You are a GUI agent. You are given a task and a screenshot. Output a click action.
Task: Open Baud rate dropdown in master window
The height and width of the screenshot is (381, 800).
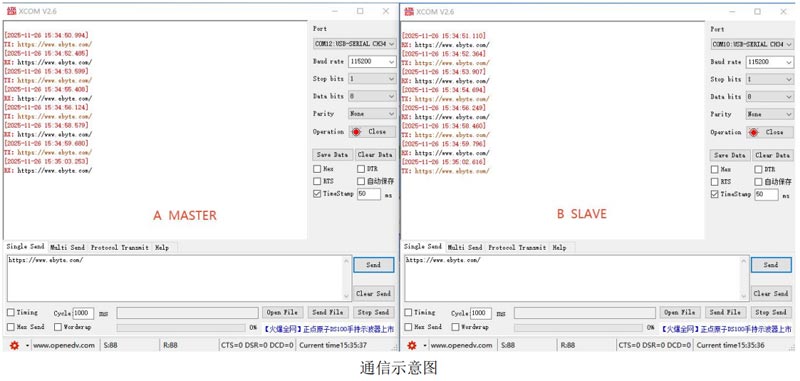372,62
